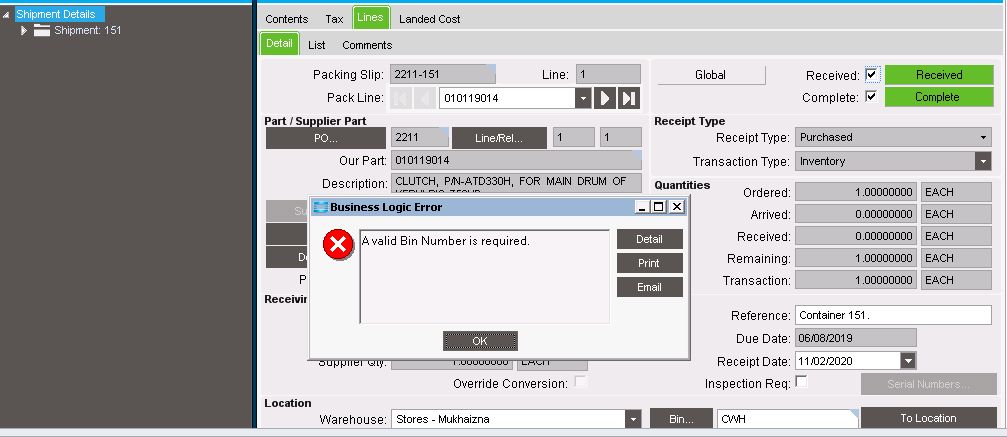Click the Due Date field 06/08/2019
The height and width of the screenshot is (437, 1007).
pyautogui.click(x=855, y=338)
